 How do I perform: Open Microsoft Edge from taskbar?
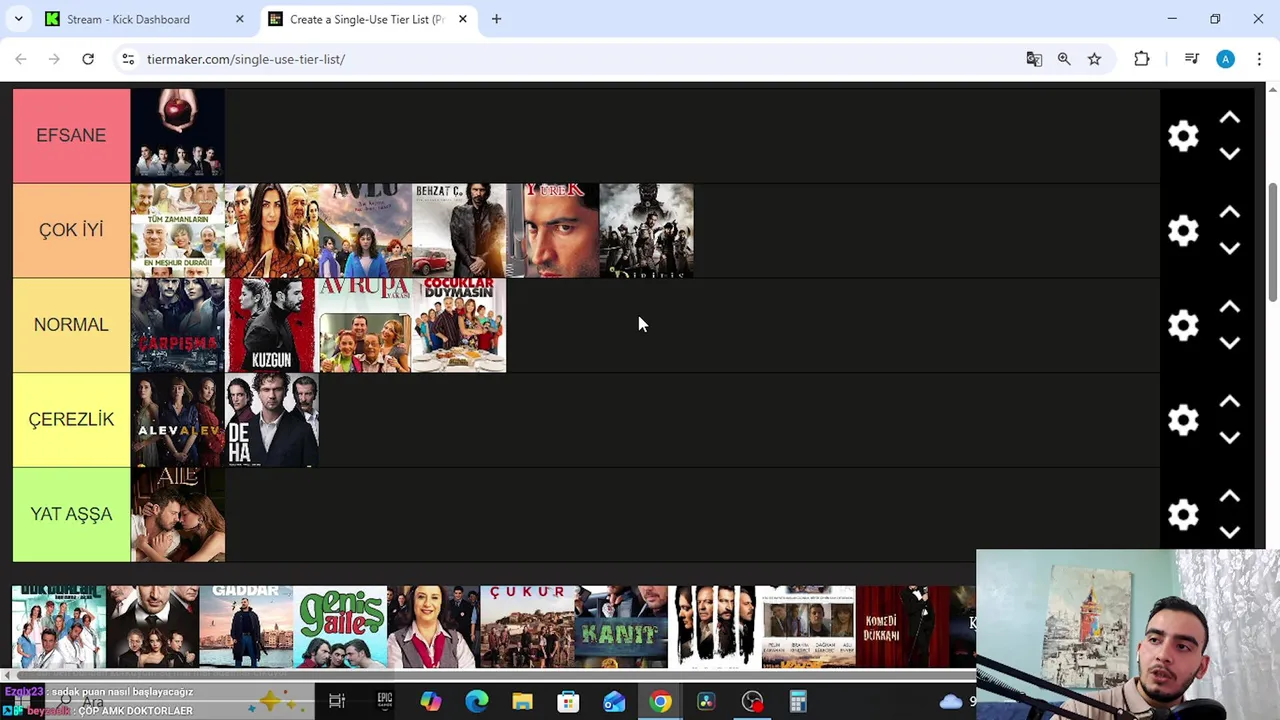coord(476,701)
